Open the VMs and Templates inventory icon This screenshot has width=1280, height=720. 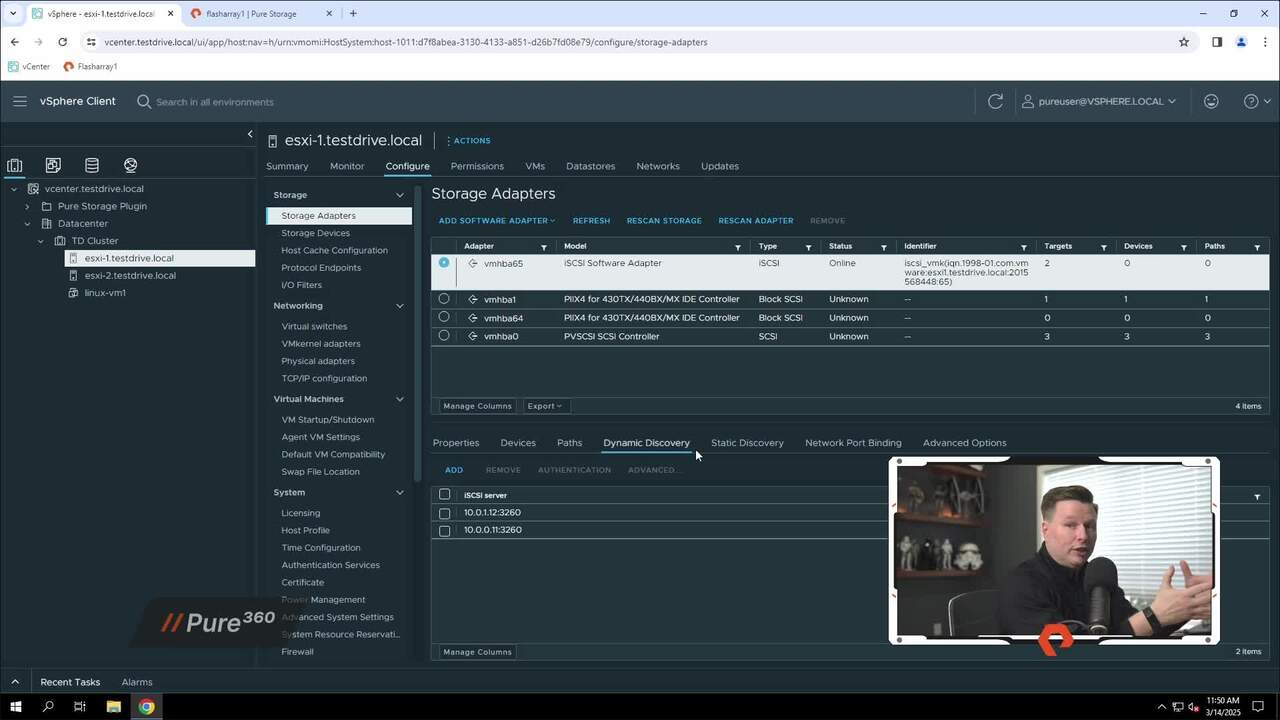click(x=53, y=165)
